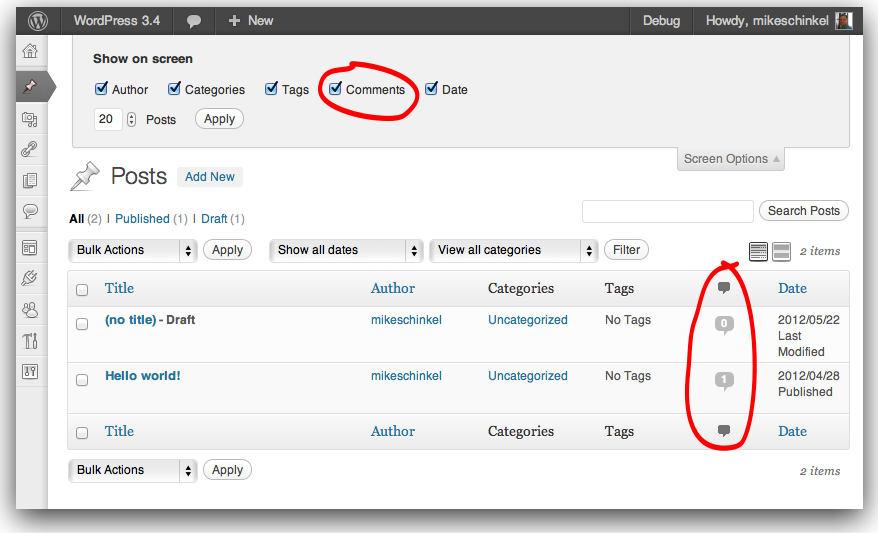Open the View all categories dropdown
878x533 pixels.
[x=513, y=250]
